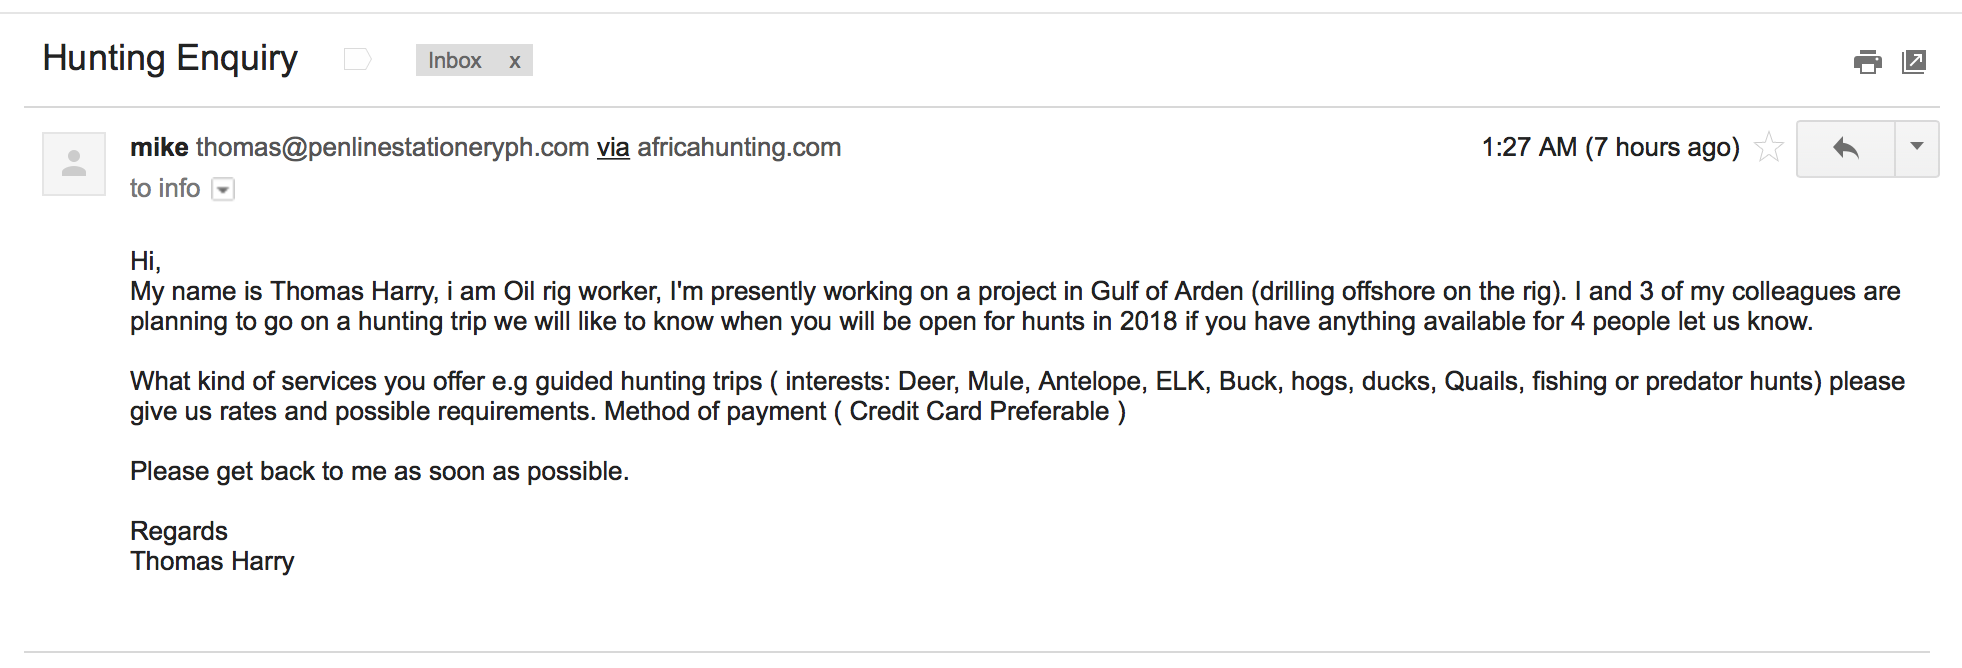
Task: Click the "to info" recipient text
Action: (x=165, y=189)
